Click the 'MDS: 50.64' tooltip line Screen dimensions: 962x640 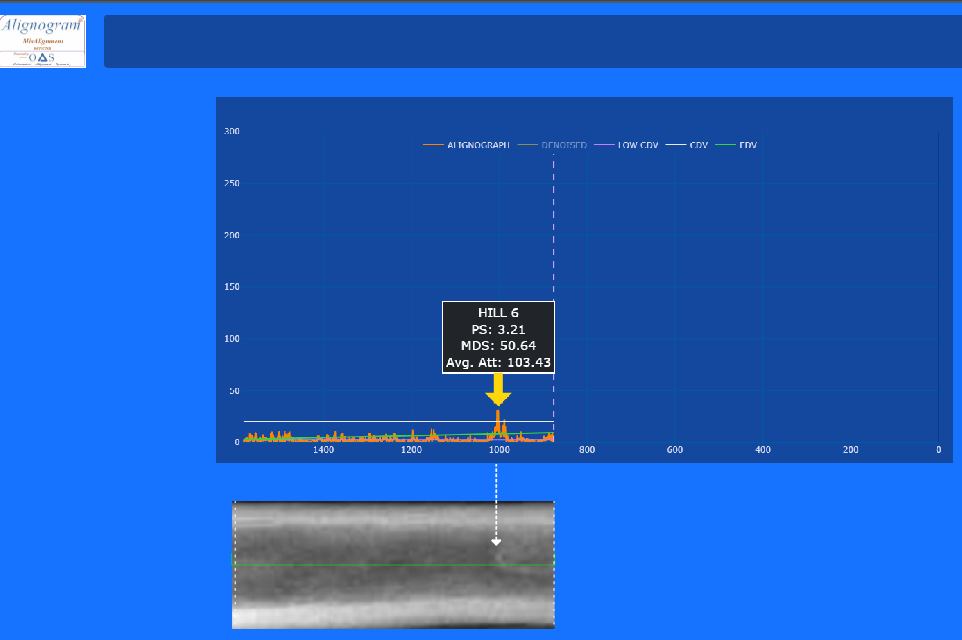pyautogui.click(x=498, y=346)
